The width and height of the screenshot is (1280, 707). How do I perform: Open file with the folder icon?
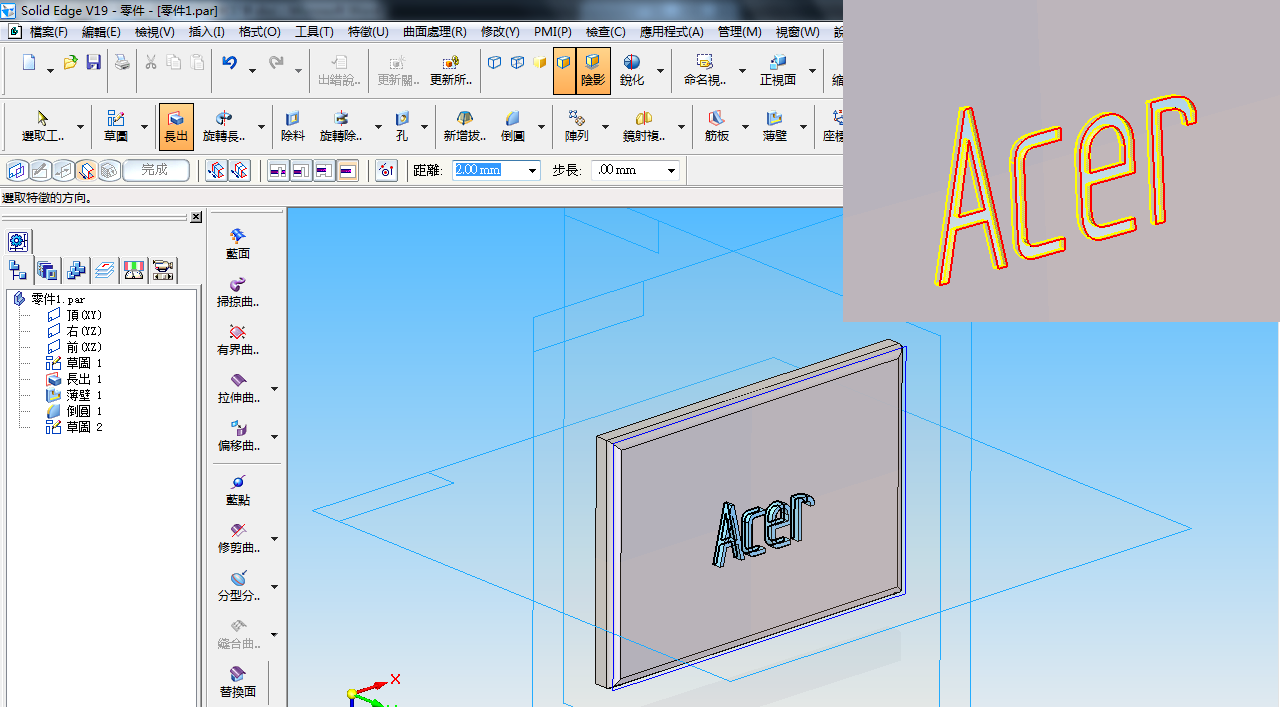(x=70, y=63)
